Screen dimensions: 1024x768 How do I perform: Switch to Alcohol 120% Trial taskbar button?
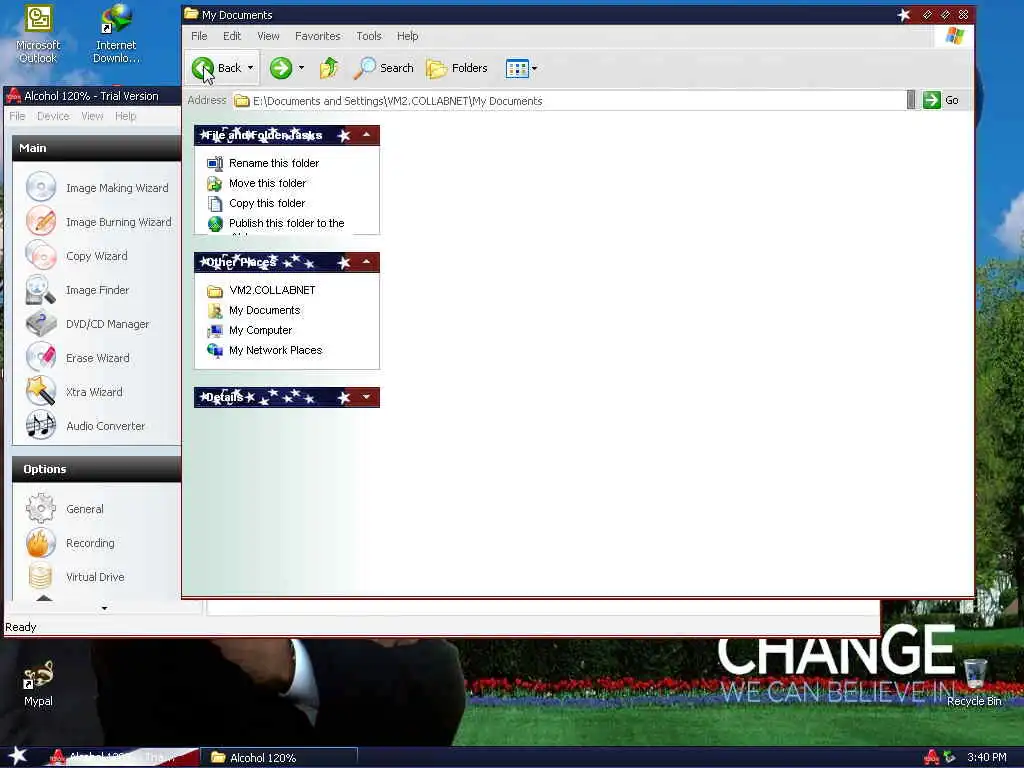121,758
